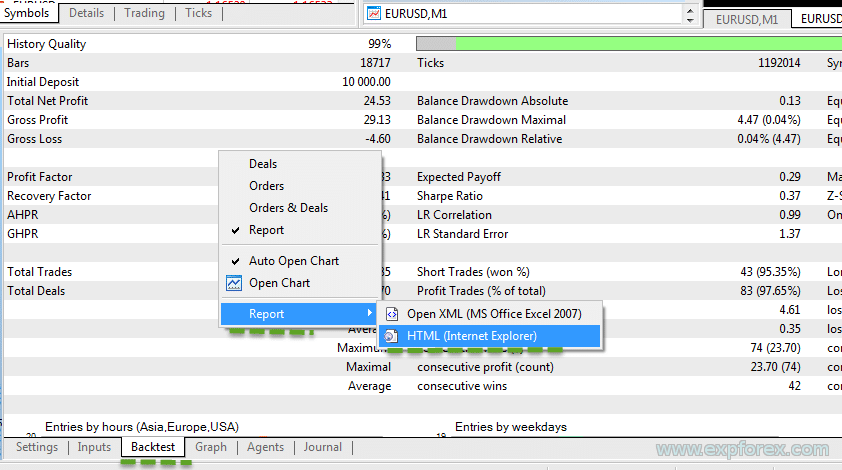Open the Journal tab
The image size is (842, 470).
point(323,447)
